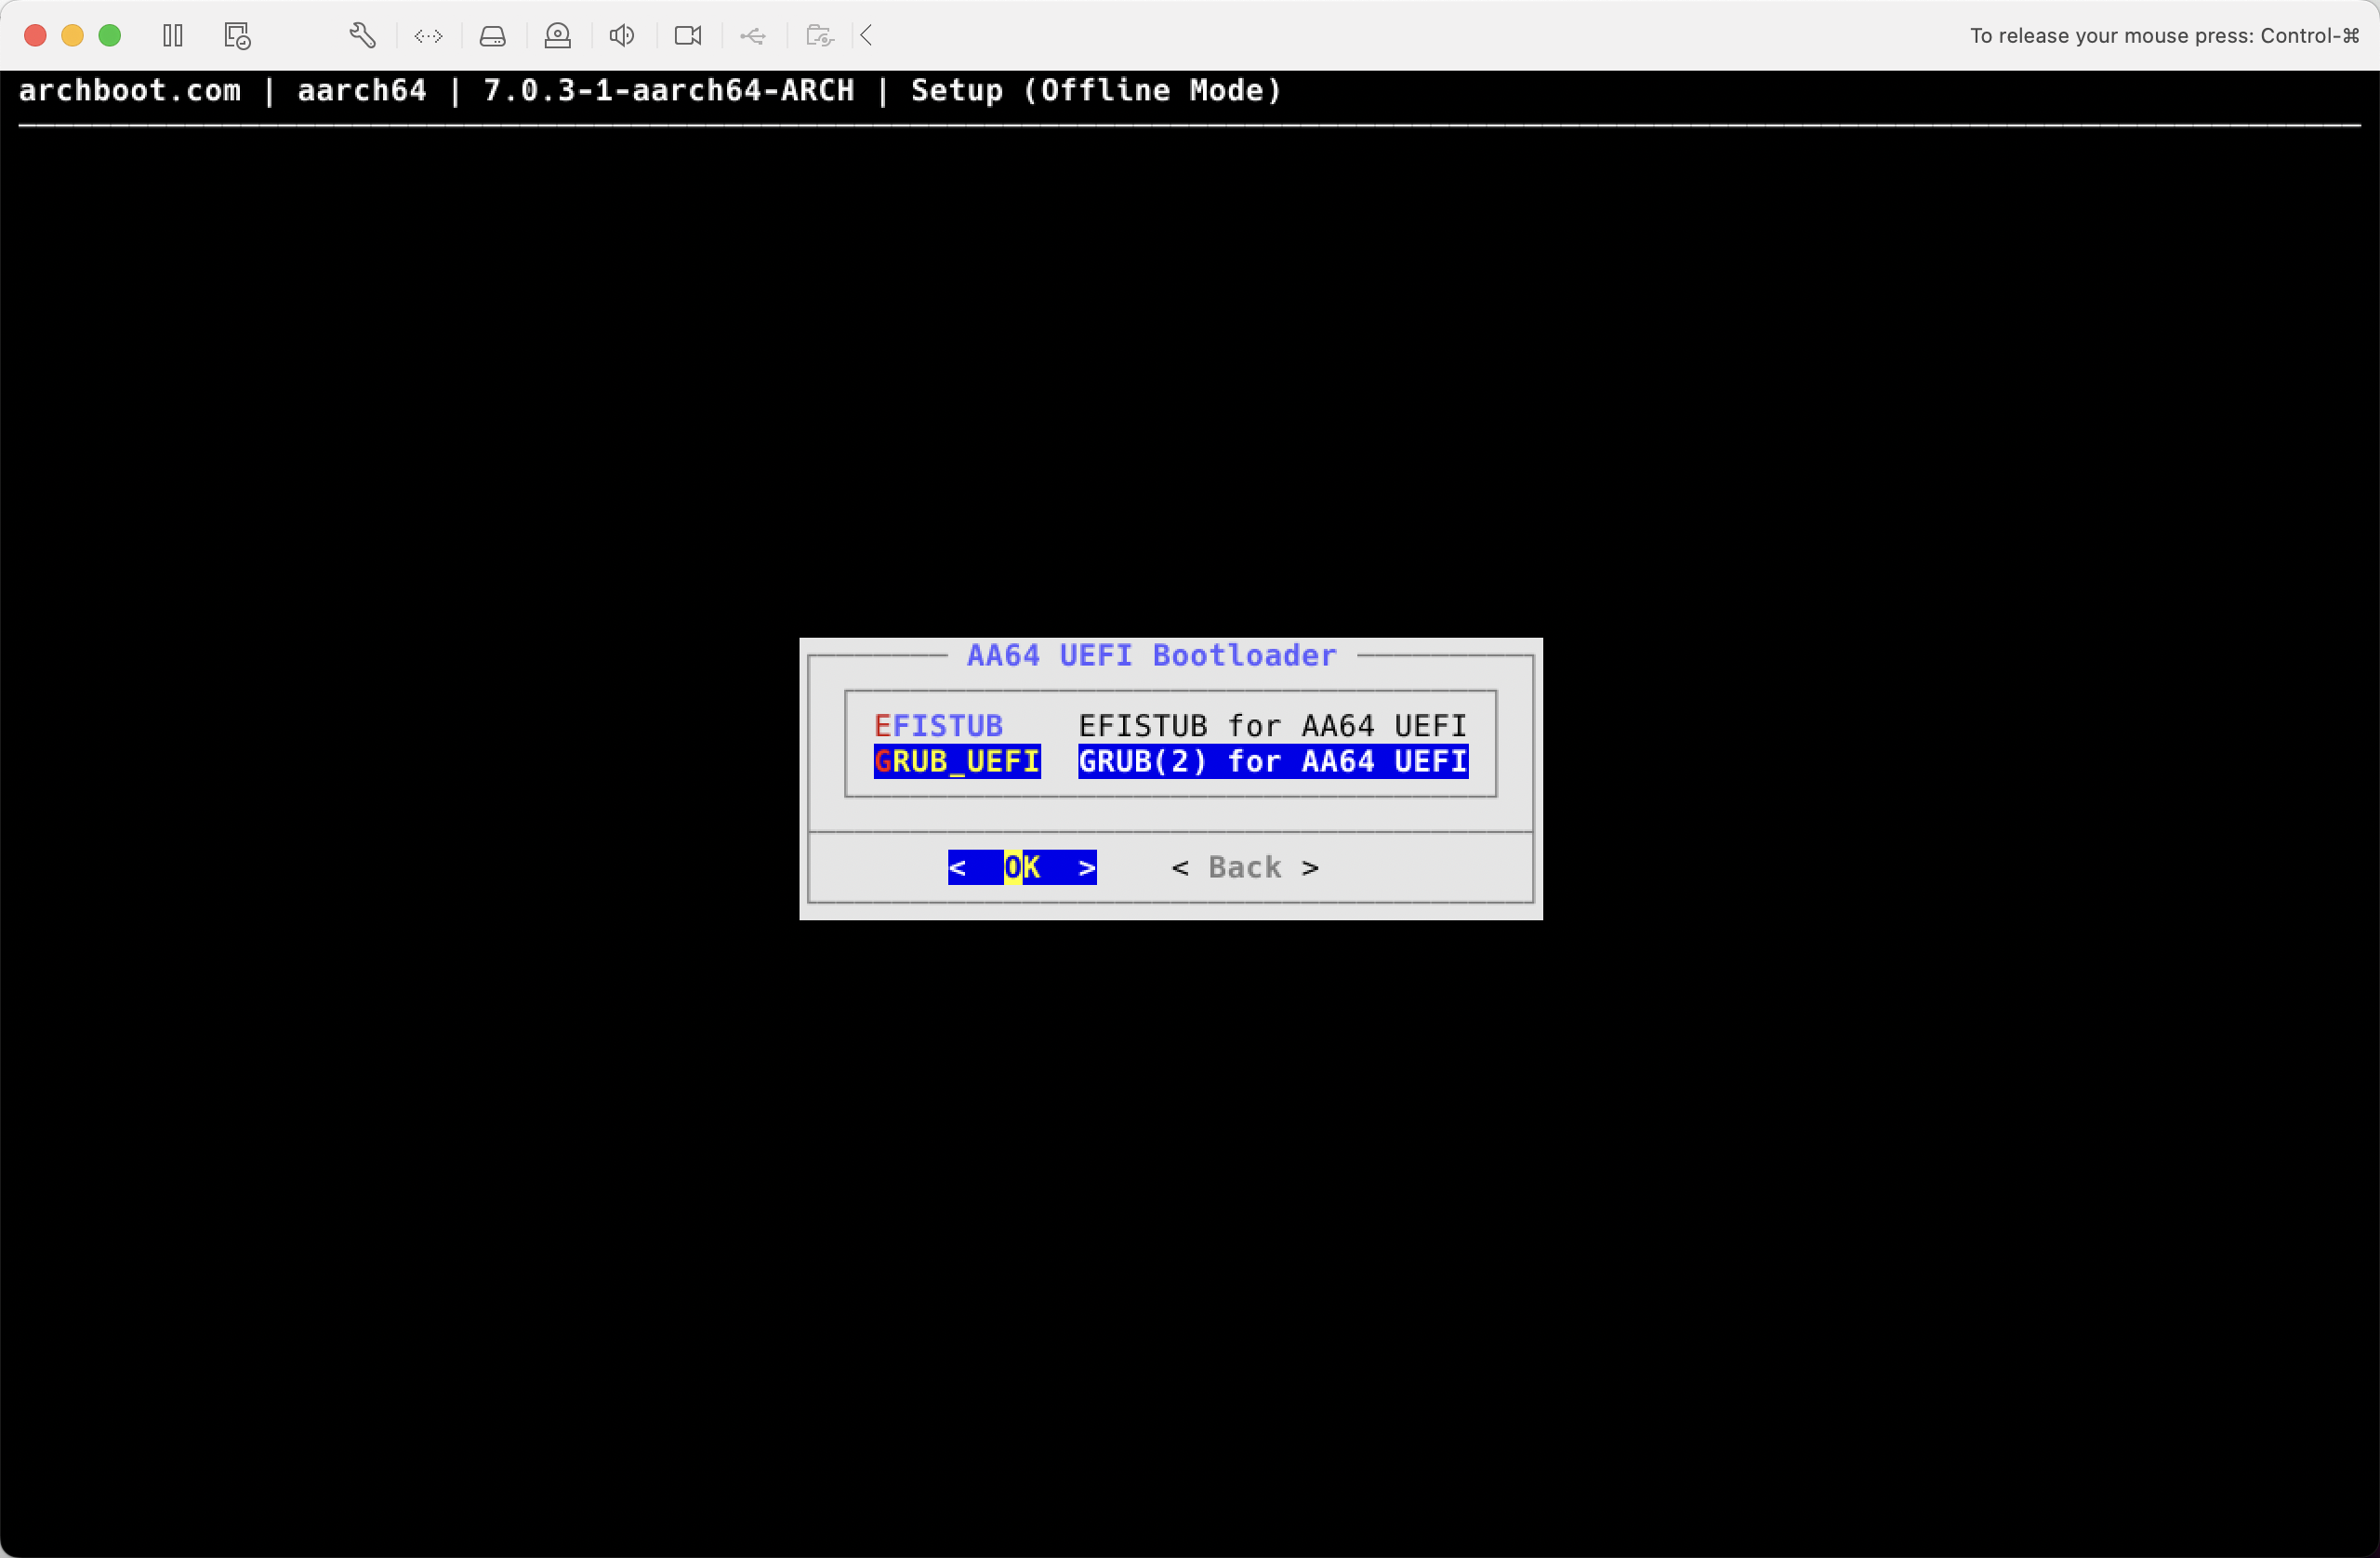Minimize the VM window yellow button
This screenshot has width=2380, height=1558.
[72, 36]
